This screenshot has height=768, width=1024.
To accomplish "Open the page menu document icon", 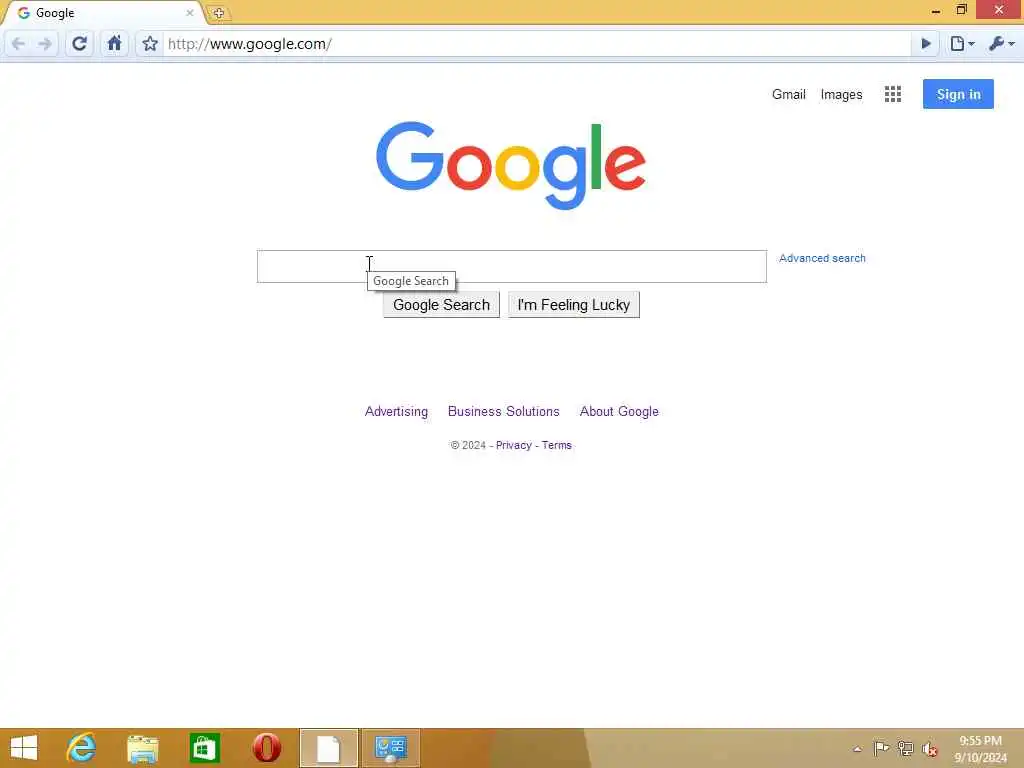I will 962,44.
